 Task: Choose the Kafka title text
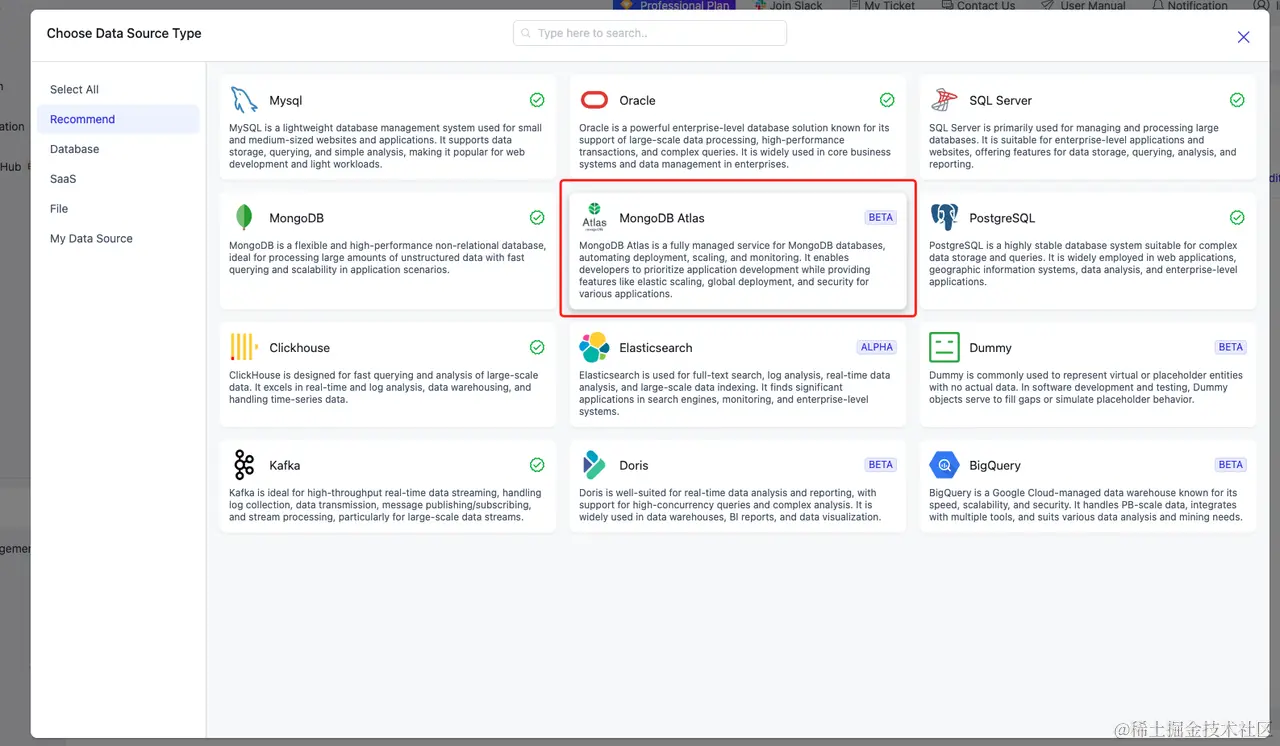[285, 466]
